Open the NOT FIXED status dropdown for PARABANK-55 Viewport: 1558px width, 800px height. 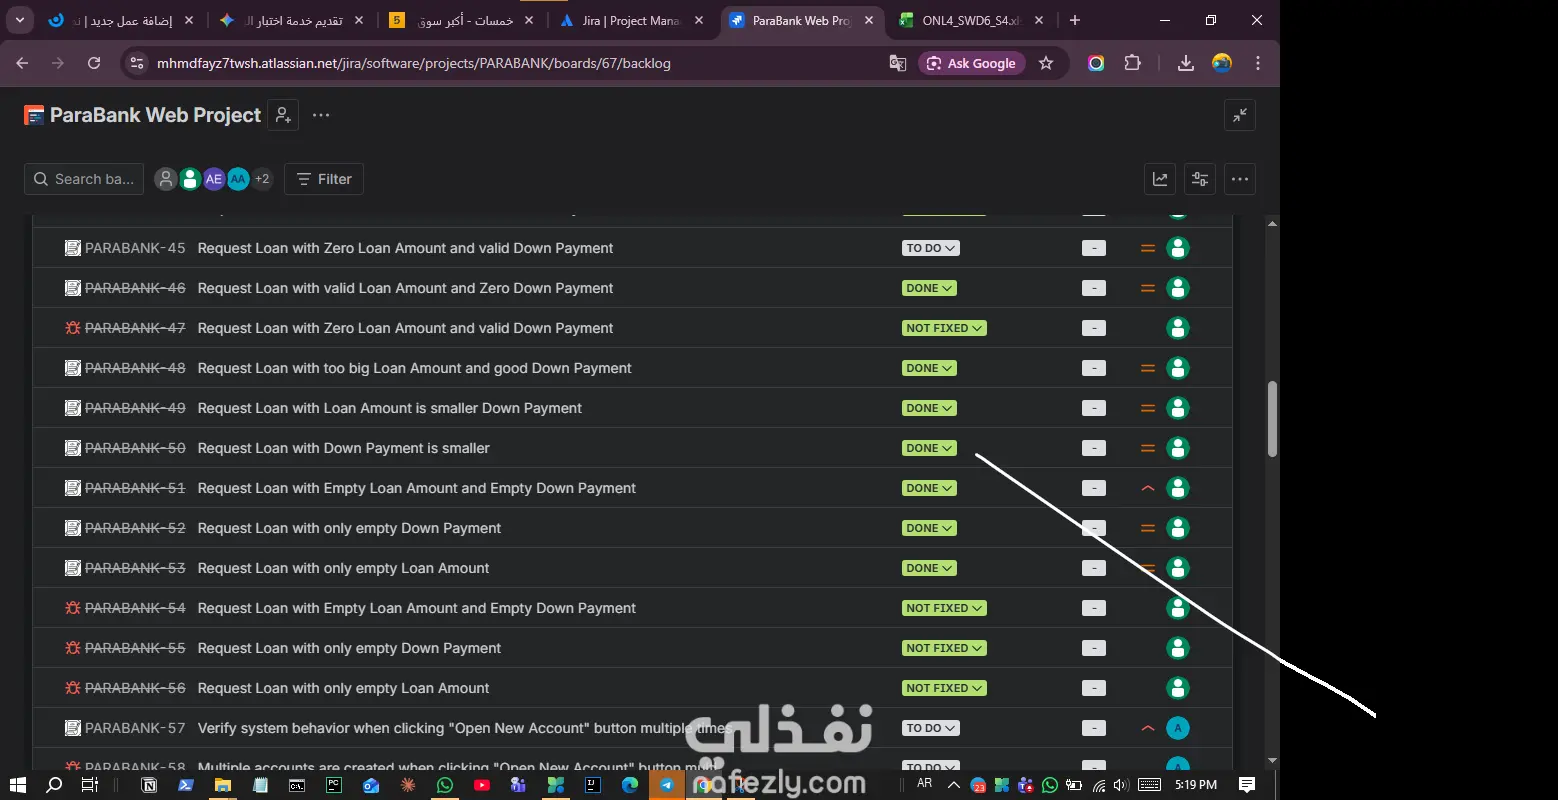[x=944, y=648]
